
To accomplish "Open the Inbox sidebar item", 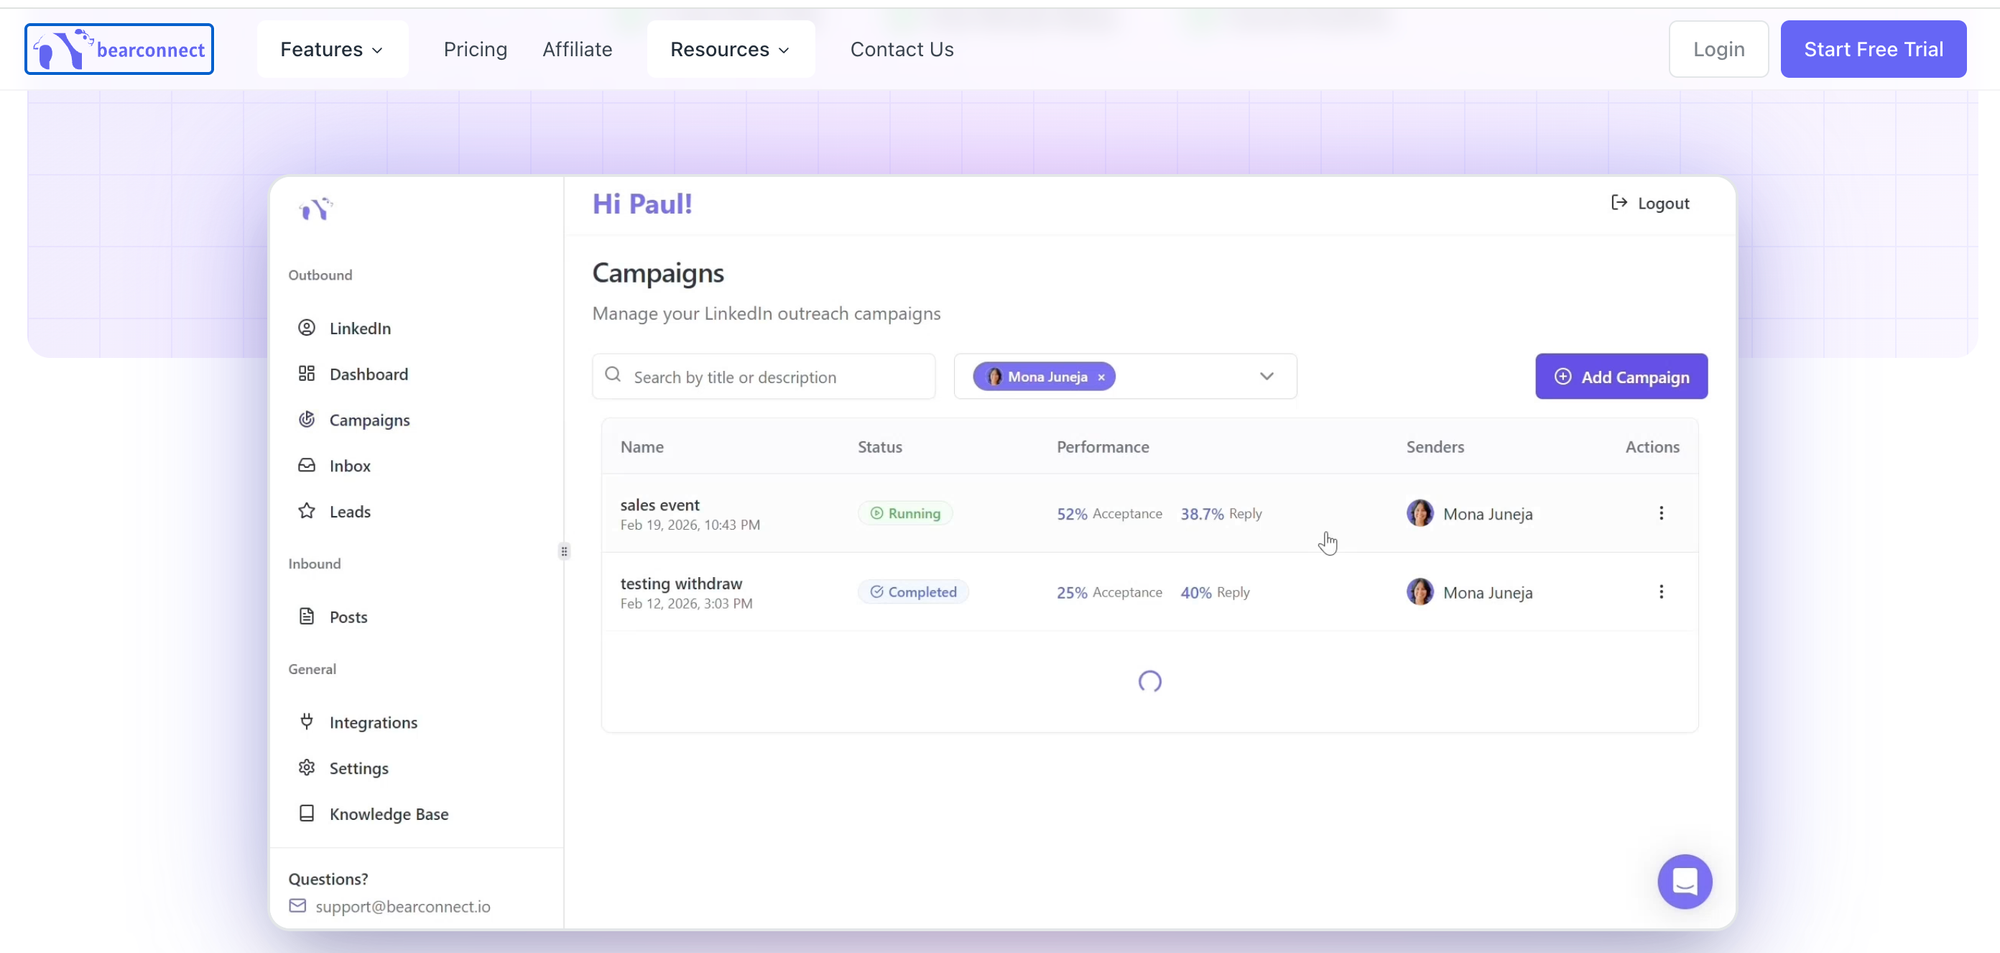I will click(349, 466).
